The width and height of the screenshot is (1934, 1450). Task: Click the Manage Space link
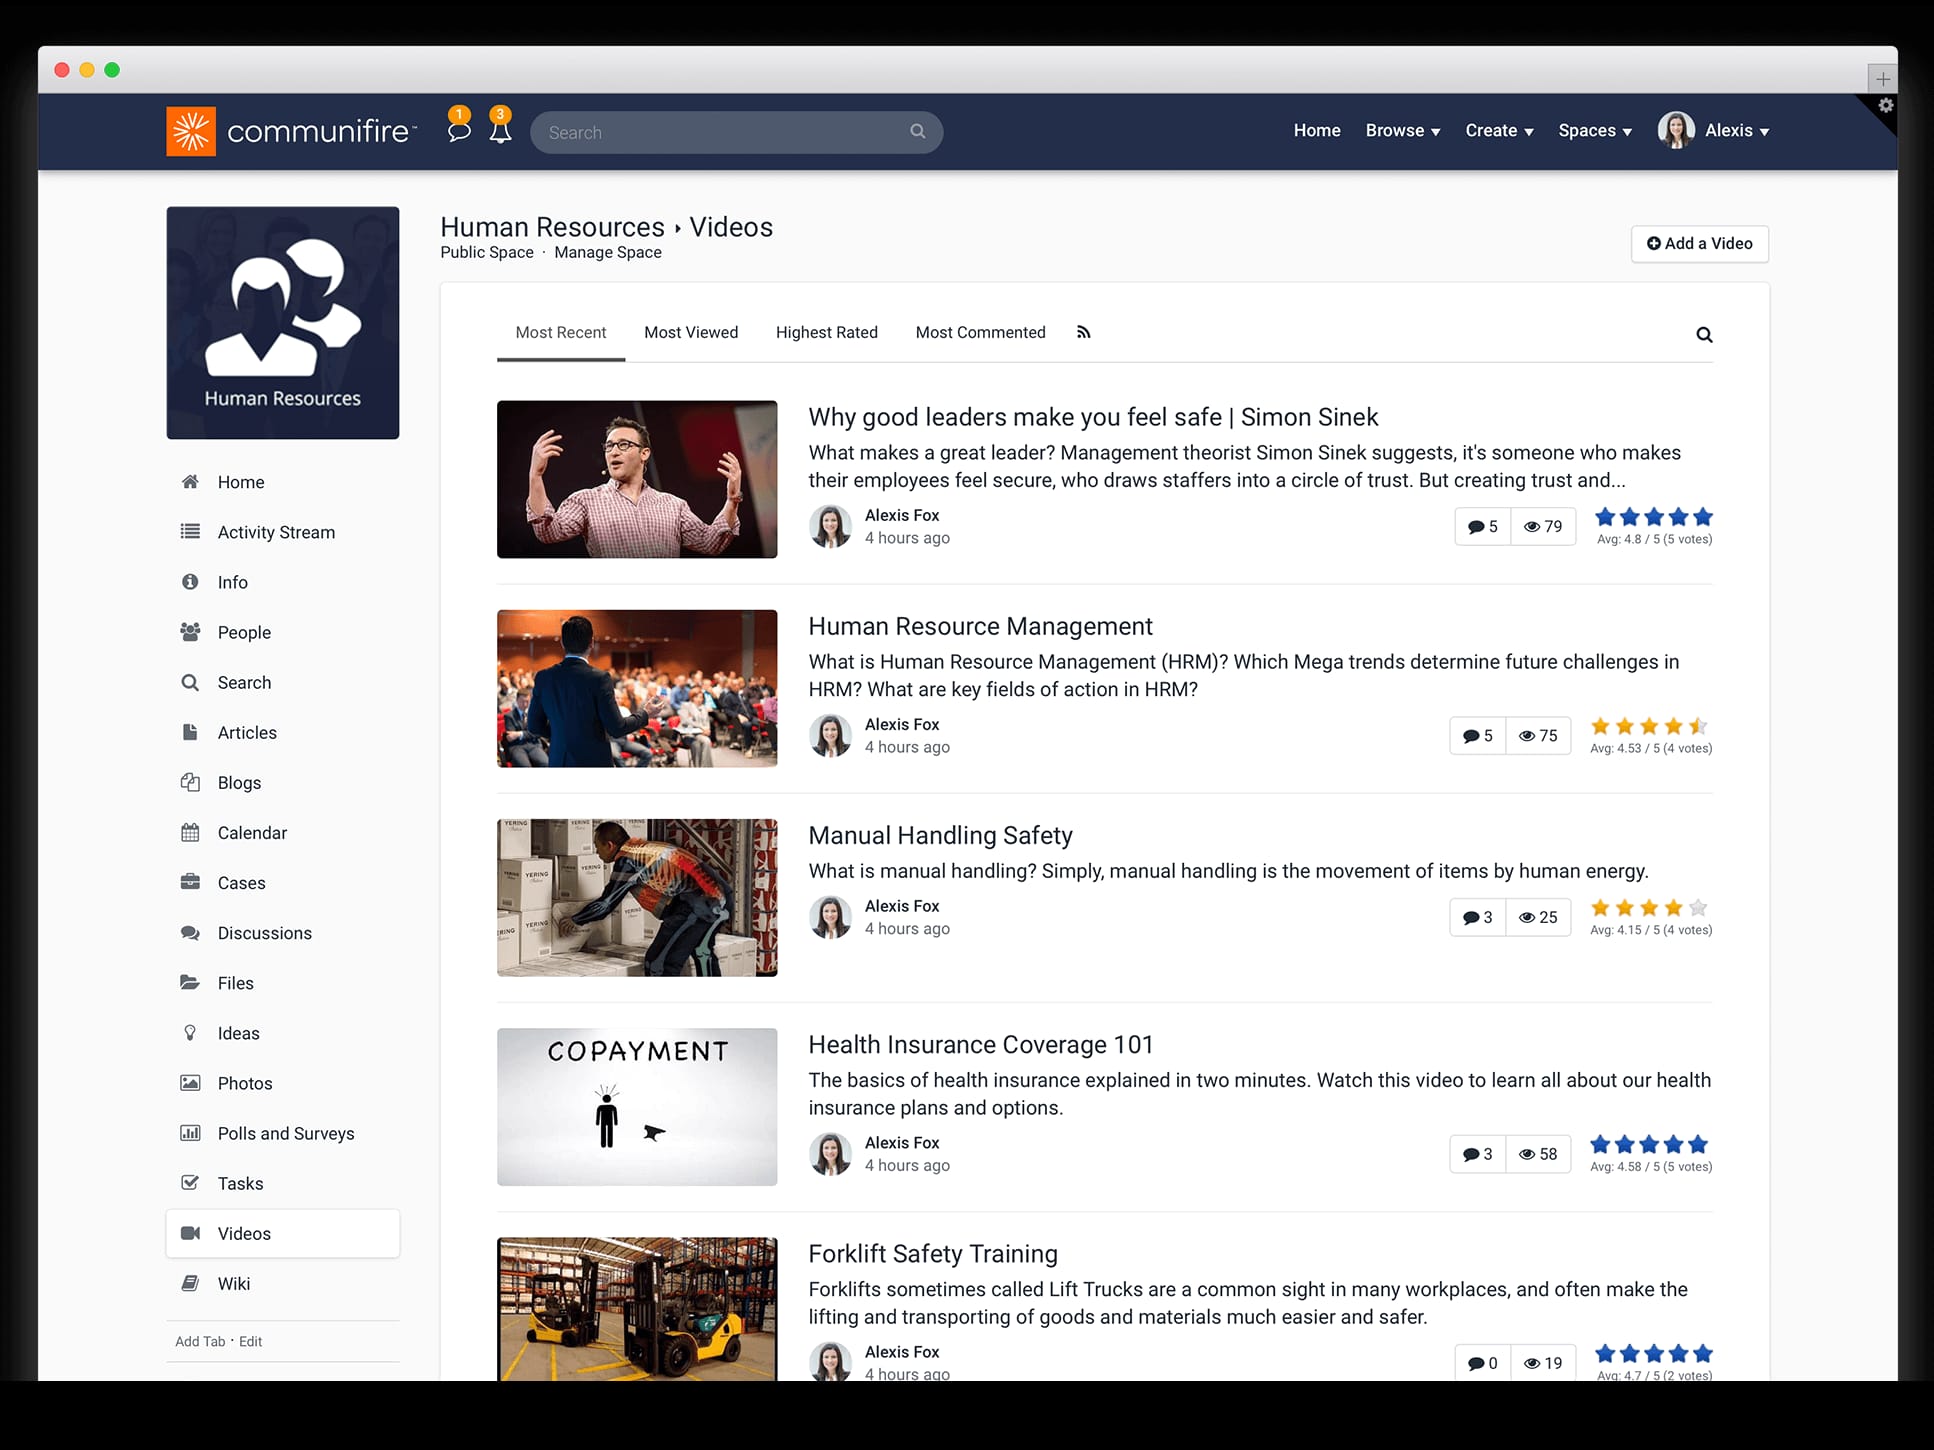(x=608, y=253)
